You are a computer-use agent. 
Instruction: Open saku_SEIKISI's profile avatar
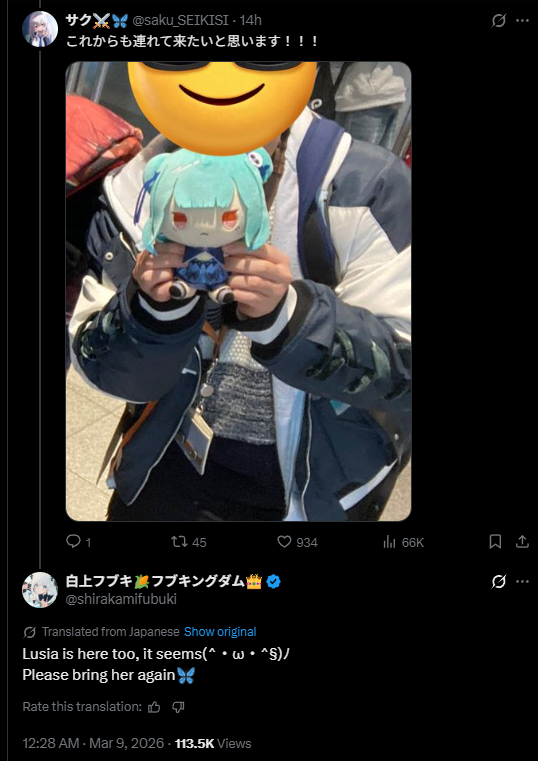pos(40,29)
